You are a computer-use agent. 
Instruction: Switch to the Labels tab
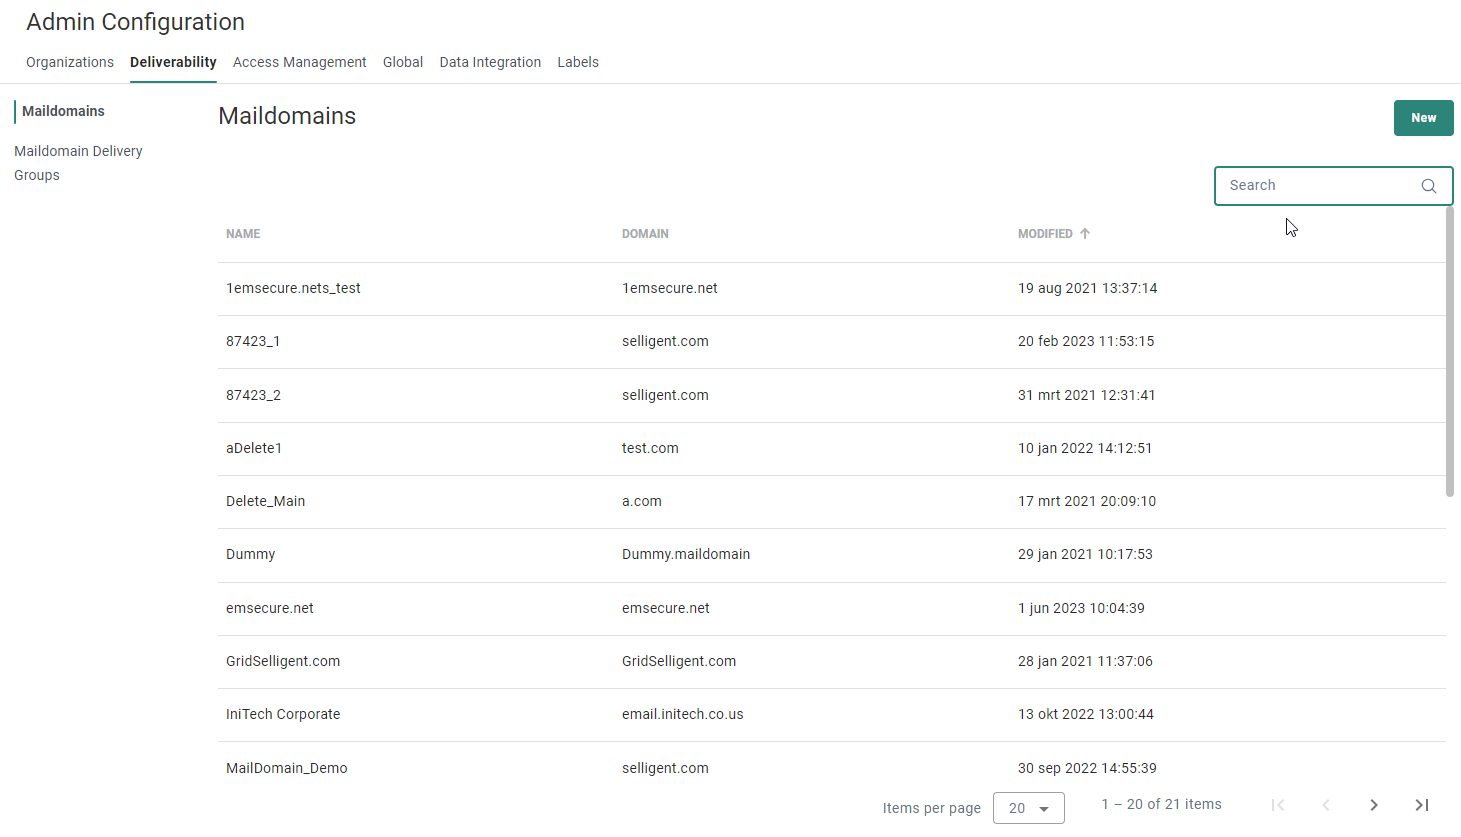pyautogui.click(x=578, y=62)
